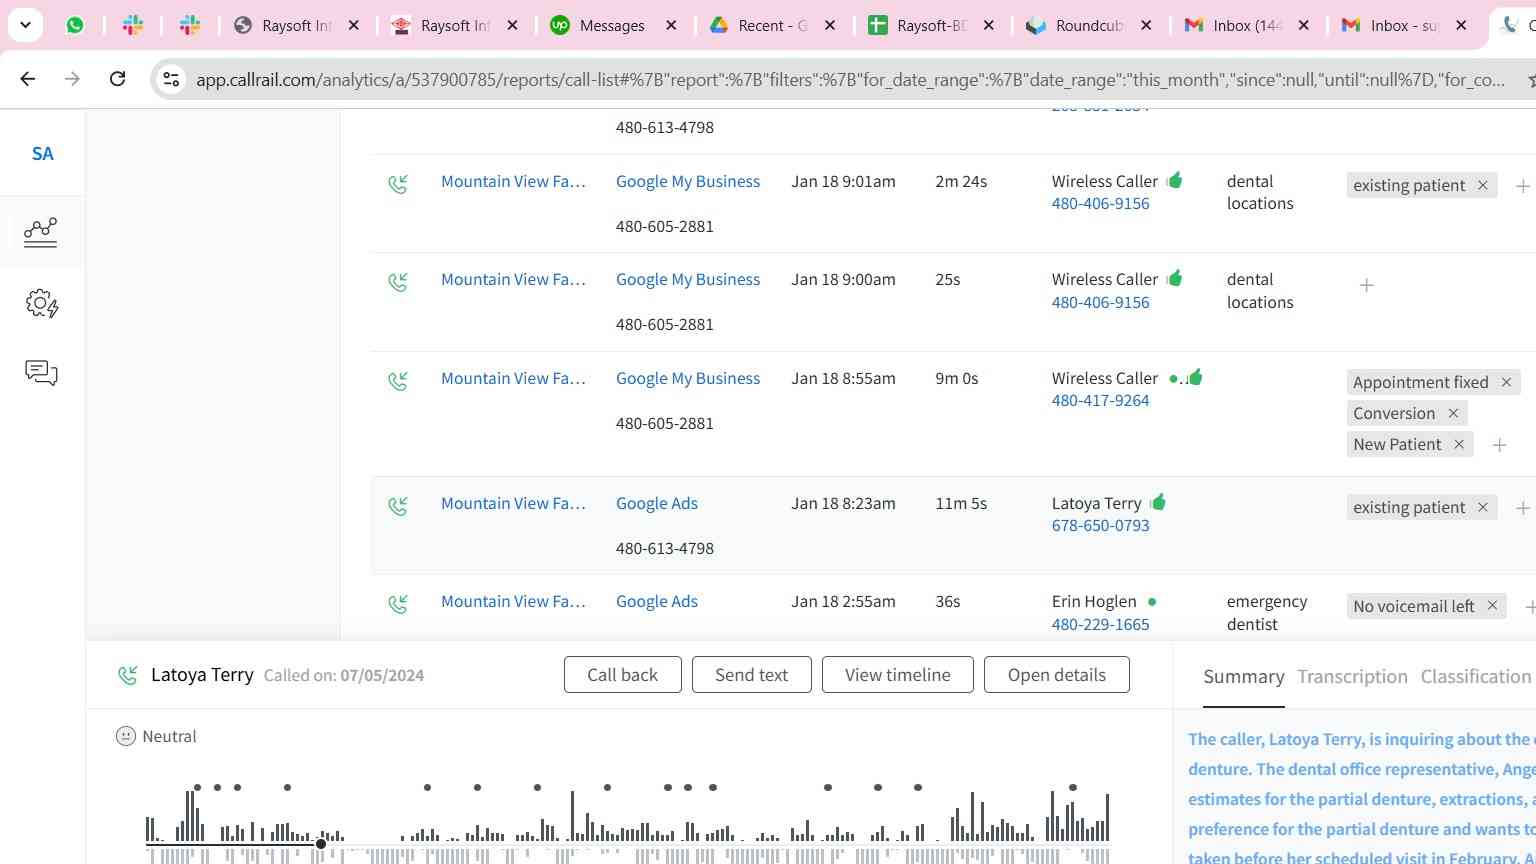Select the Summary tab

(x=1244, y=677)
